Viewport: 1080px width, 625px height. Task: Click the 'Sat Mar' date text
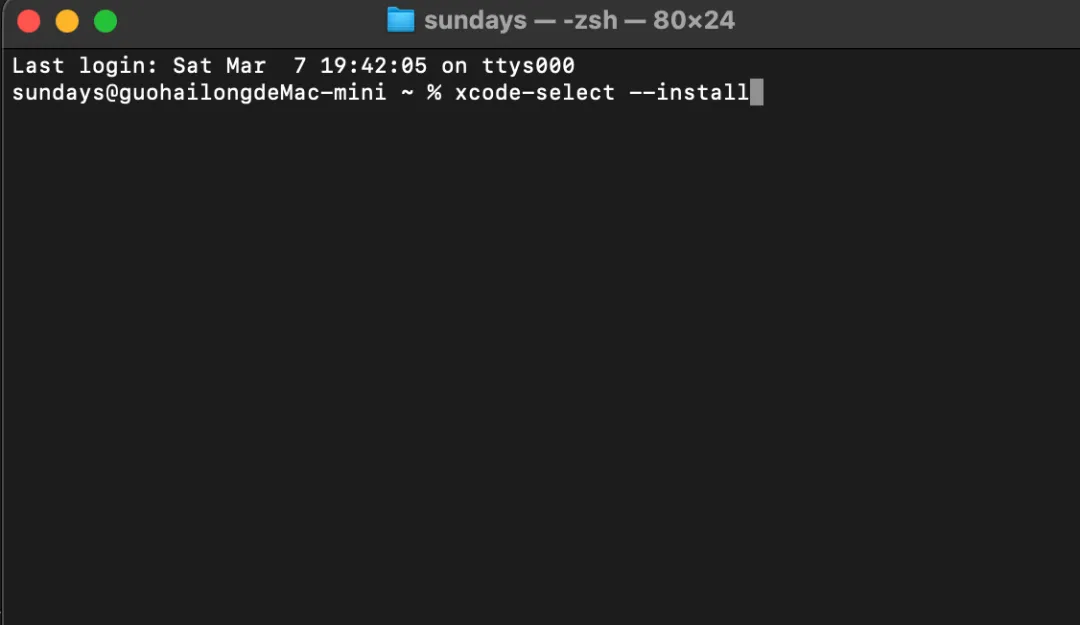tap(219, 65)
